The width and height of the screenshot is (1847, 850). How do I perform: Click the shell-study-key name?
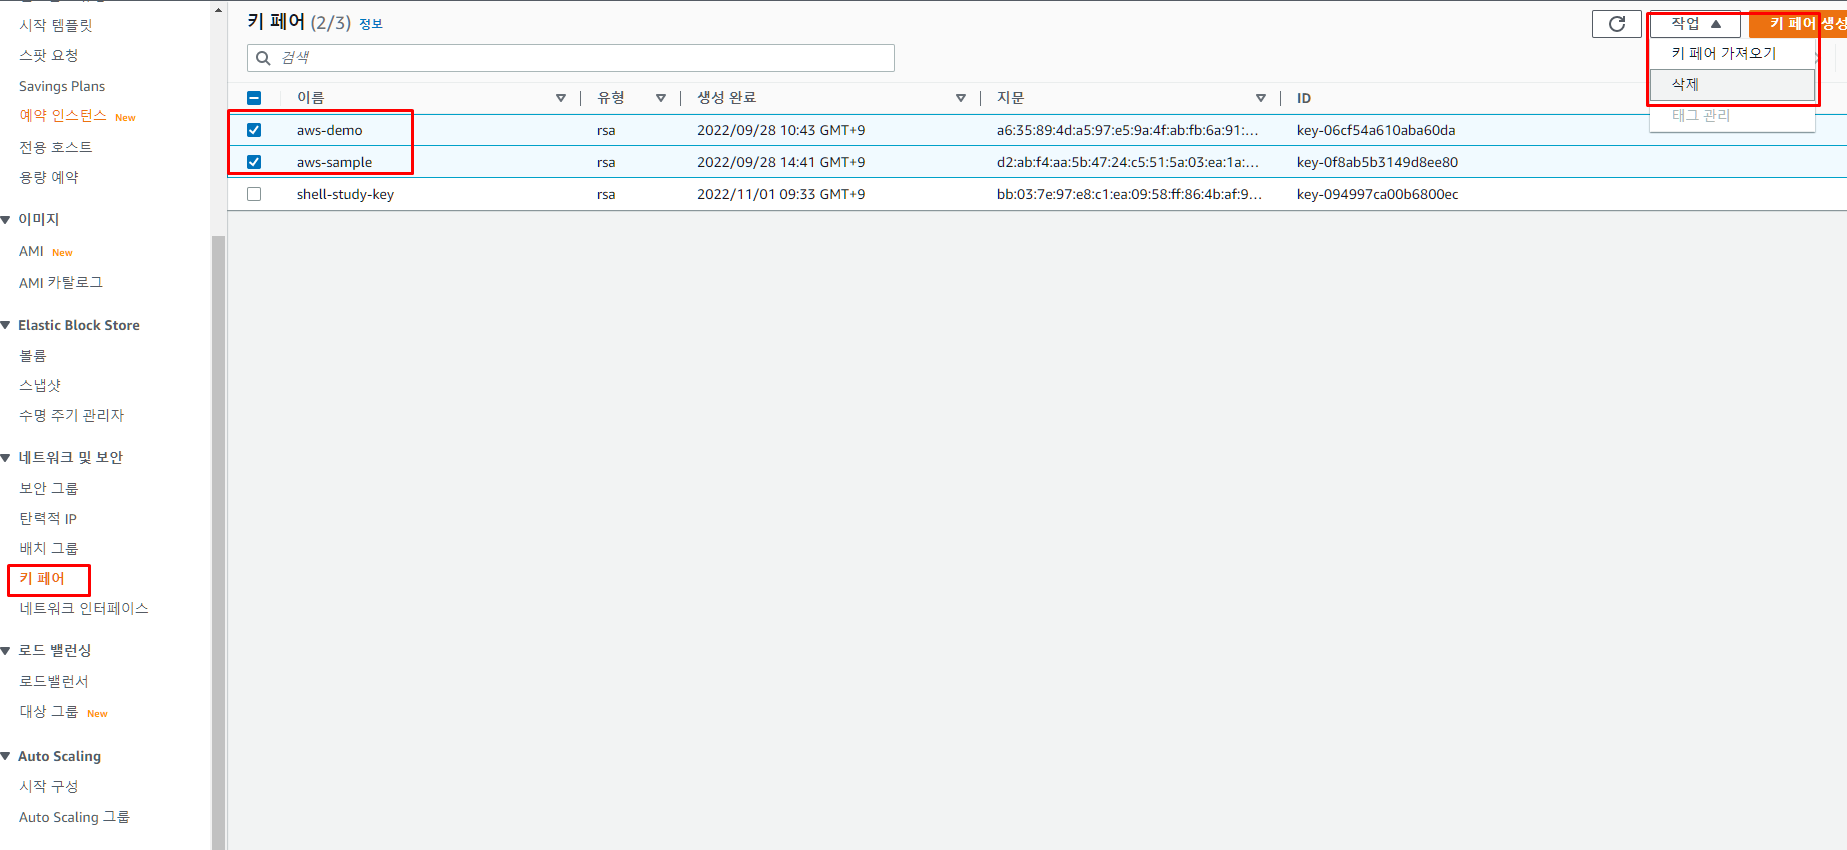click(345, 194)
